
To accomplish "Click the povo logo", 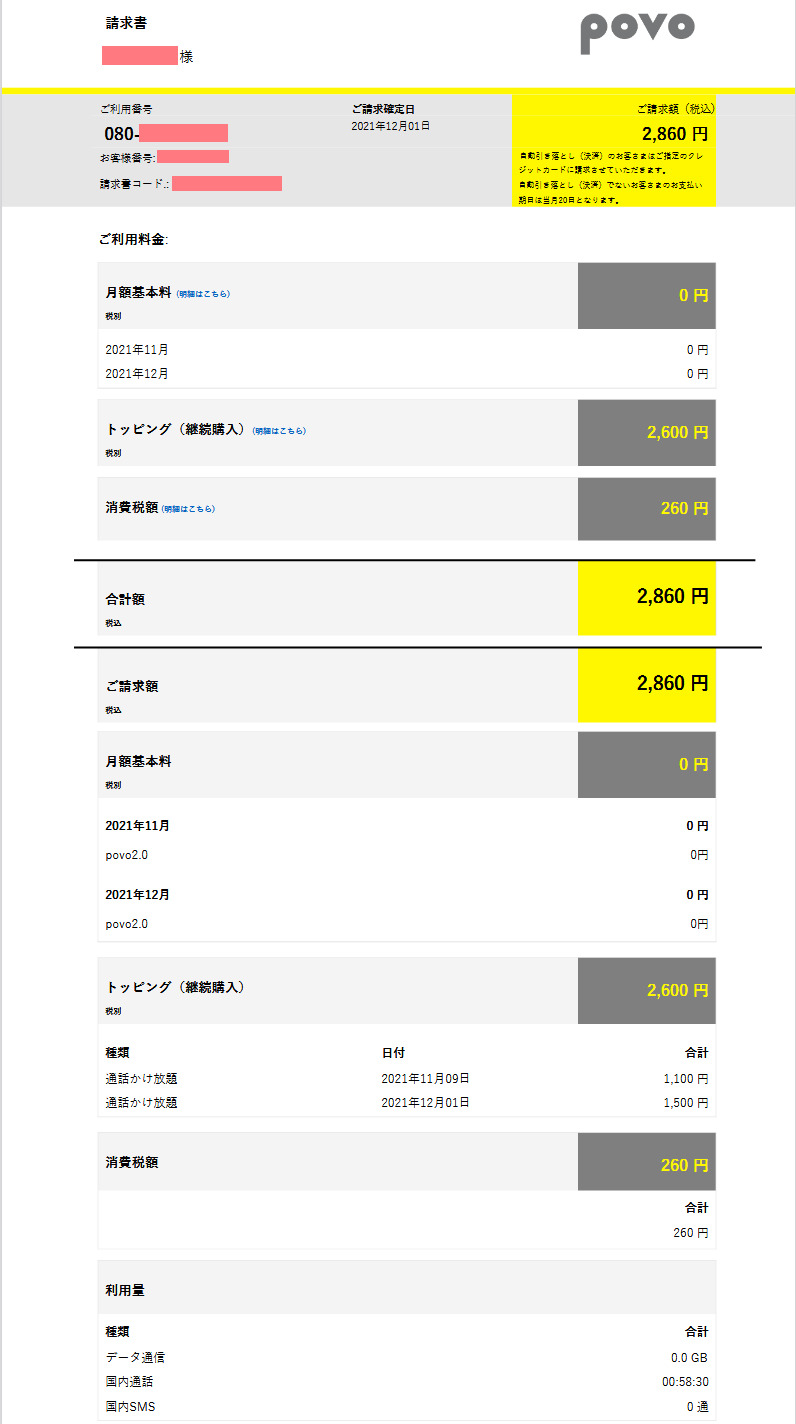I will 637,32.
